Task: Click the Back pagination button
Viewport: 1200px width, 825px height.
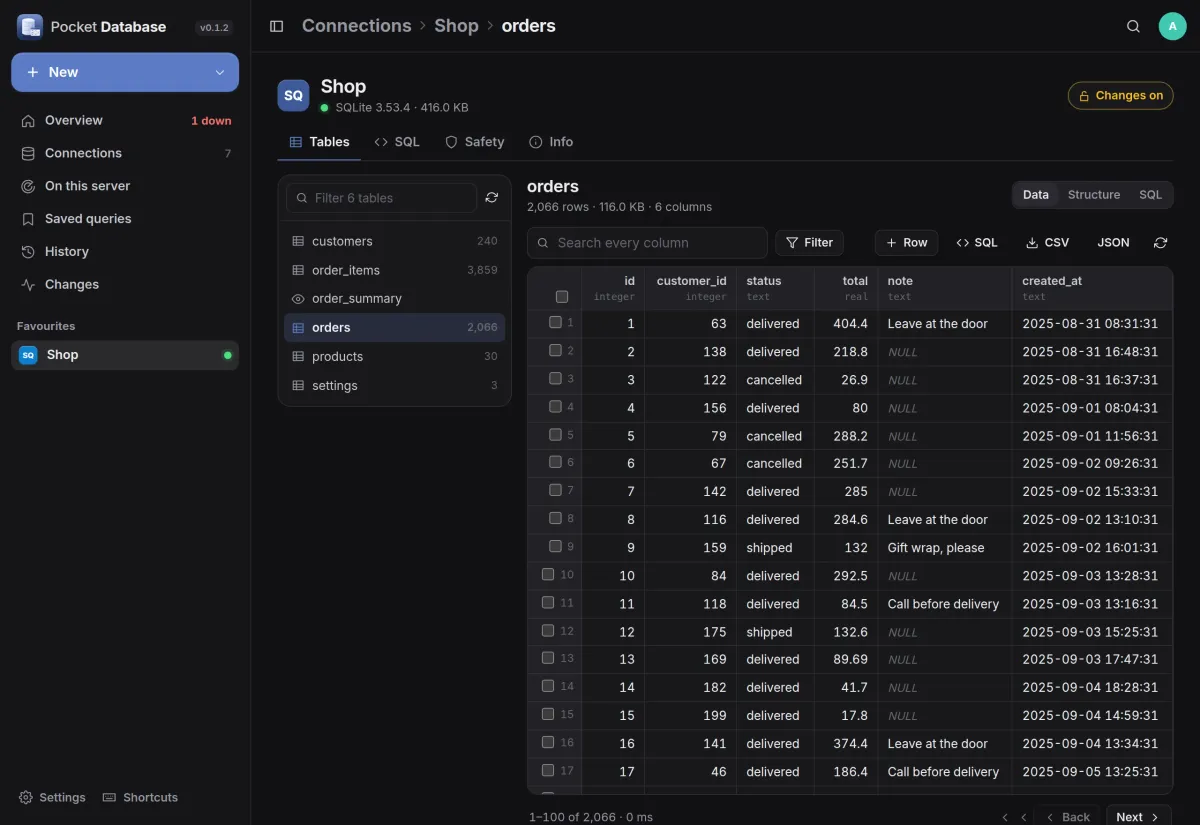Action: point(1066,817)
